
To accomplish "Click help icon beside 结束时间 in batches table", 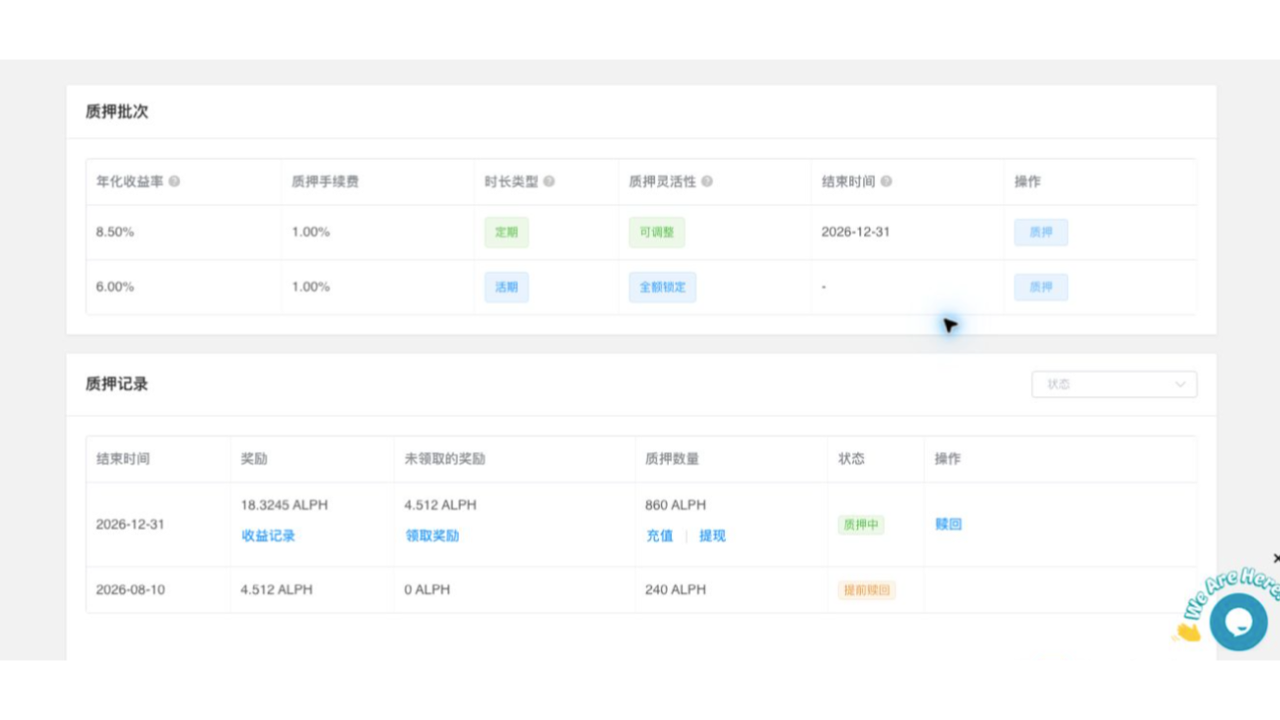I will pos(886,182).
